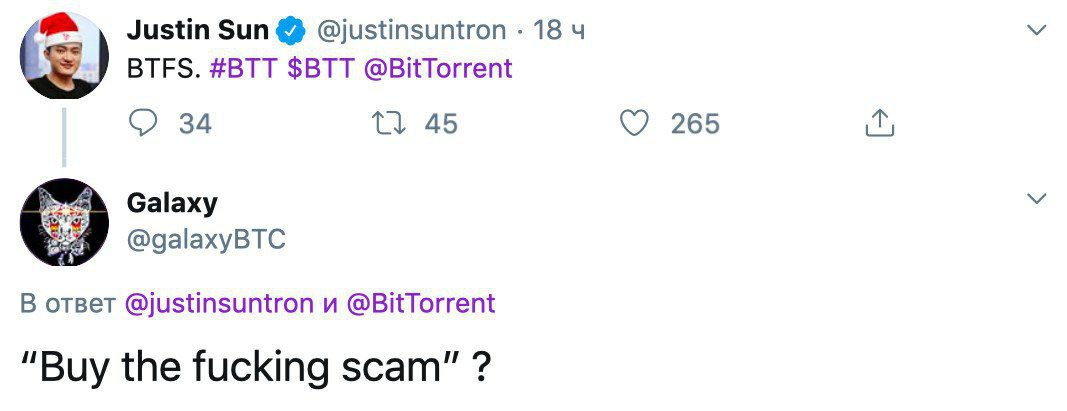Open @BitTorrent in the reply-to line
Image resolution: width=1067 pixels, height=411 pixels.
coord(421,303)
